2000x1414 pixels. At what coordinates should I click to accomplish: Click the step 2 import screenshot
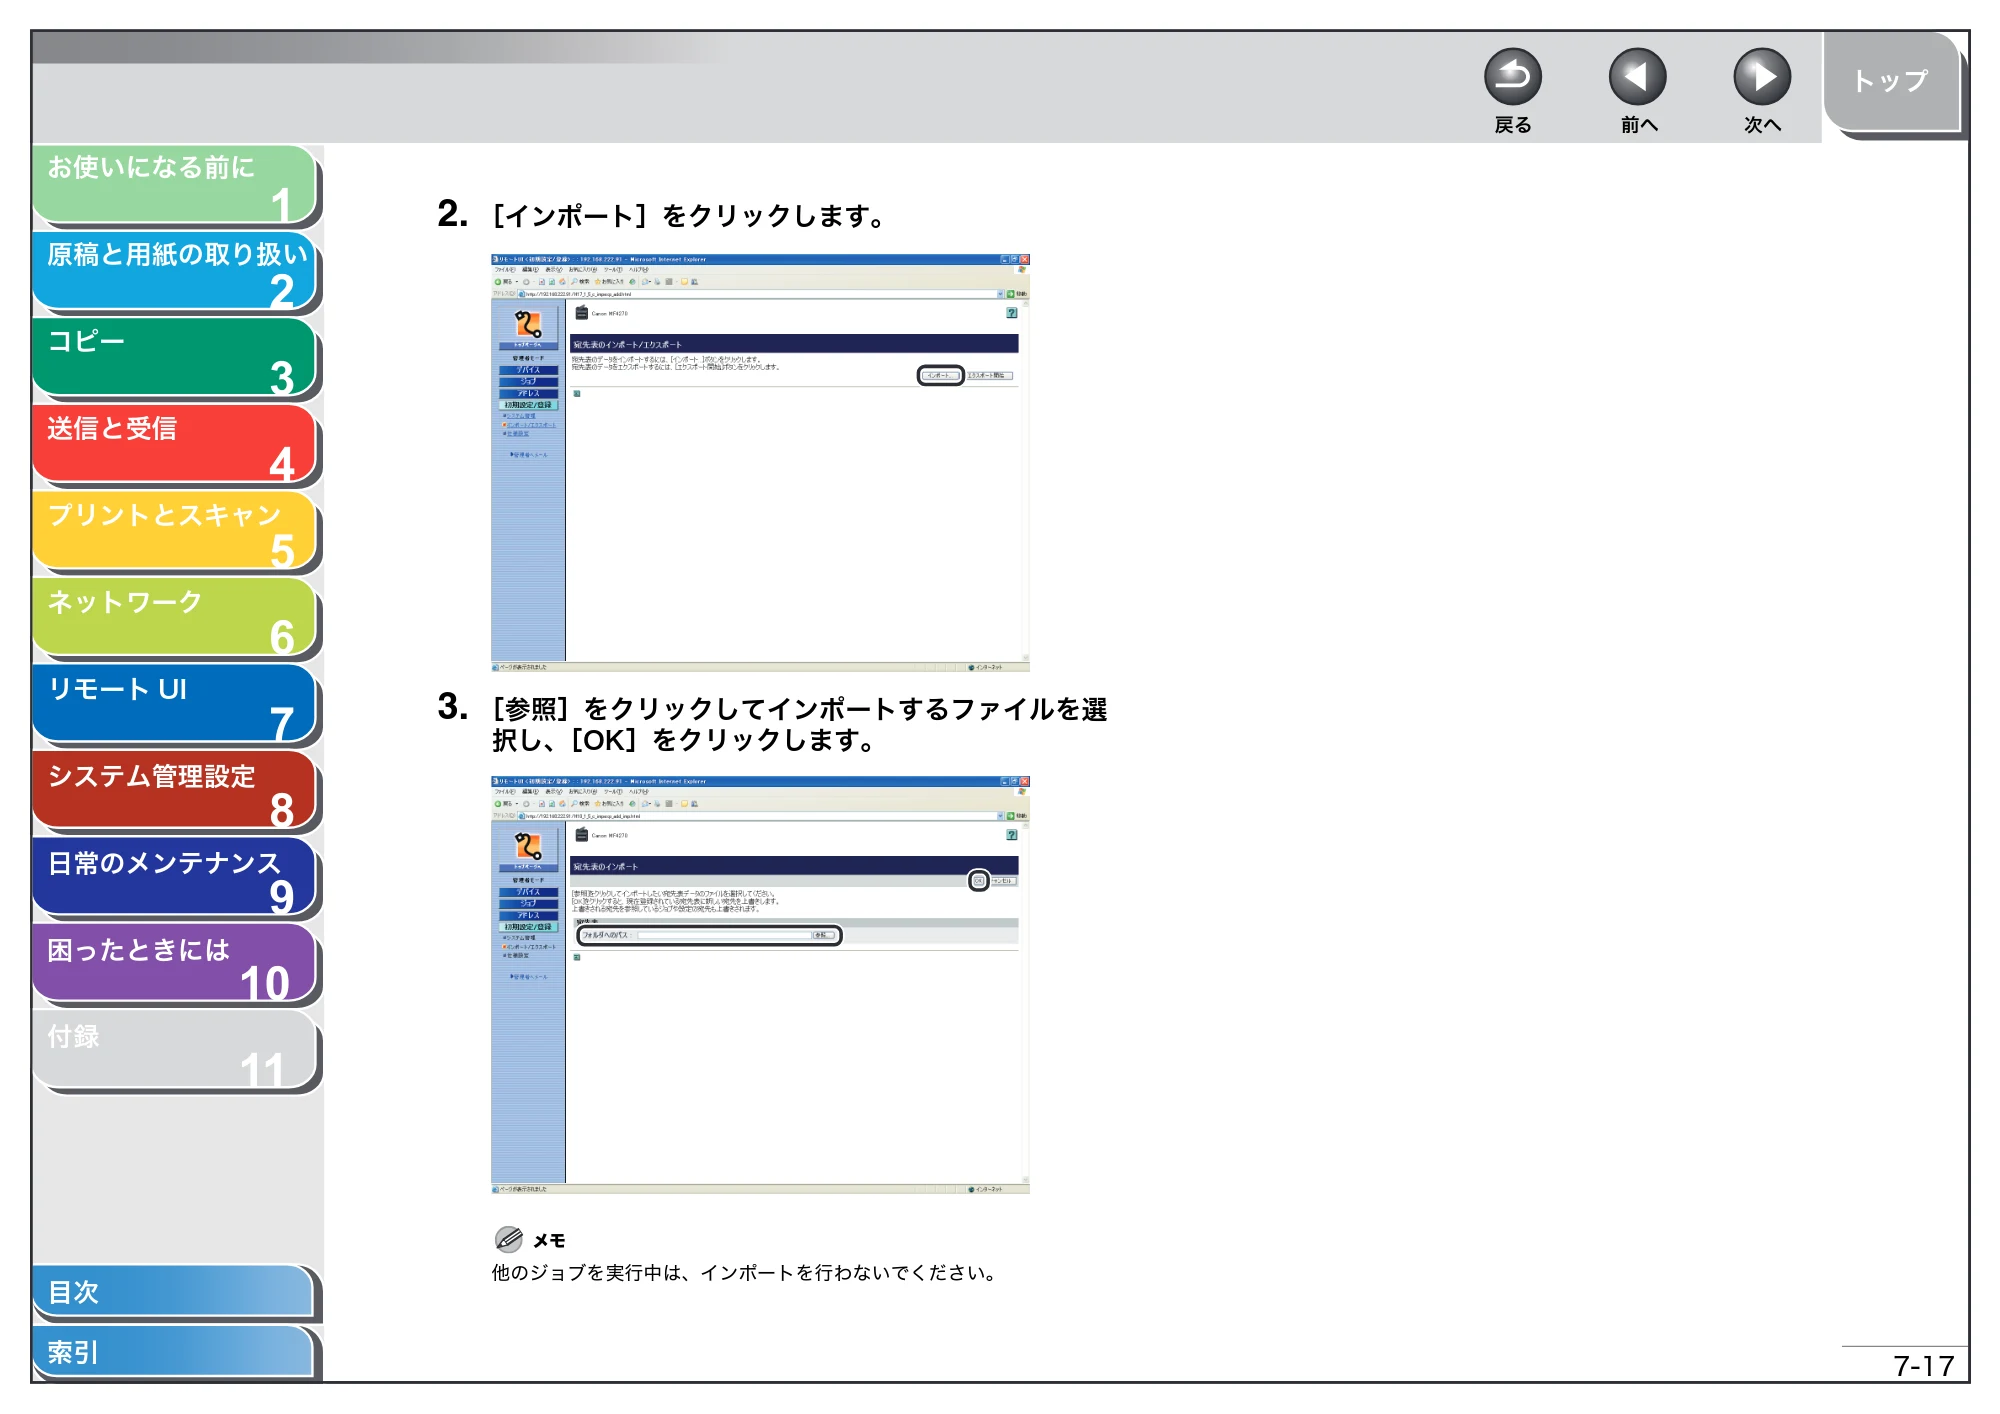click(760, 463)
